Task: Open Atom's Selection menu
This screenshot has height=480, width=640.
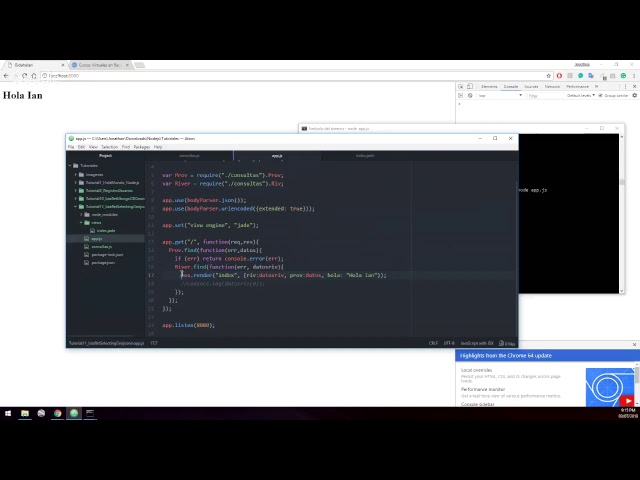Action: click(x=109, y=147)
